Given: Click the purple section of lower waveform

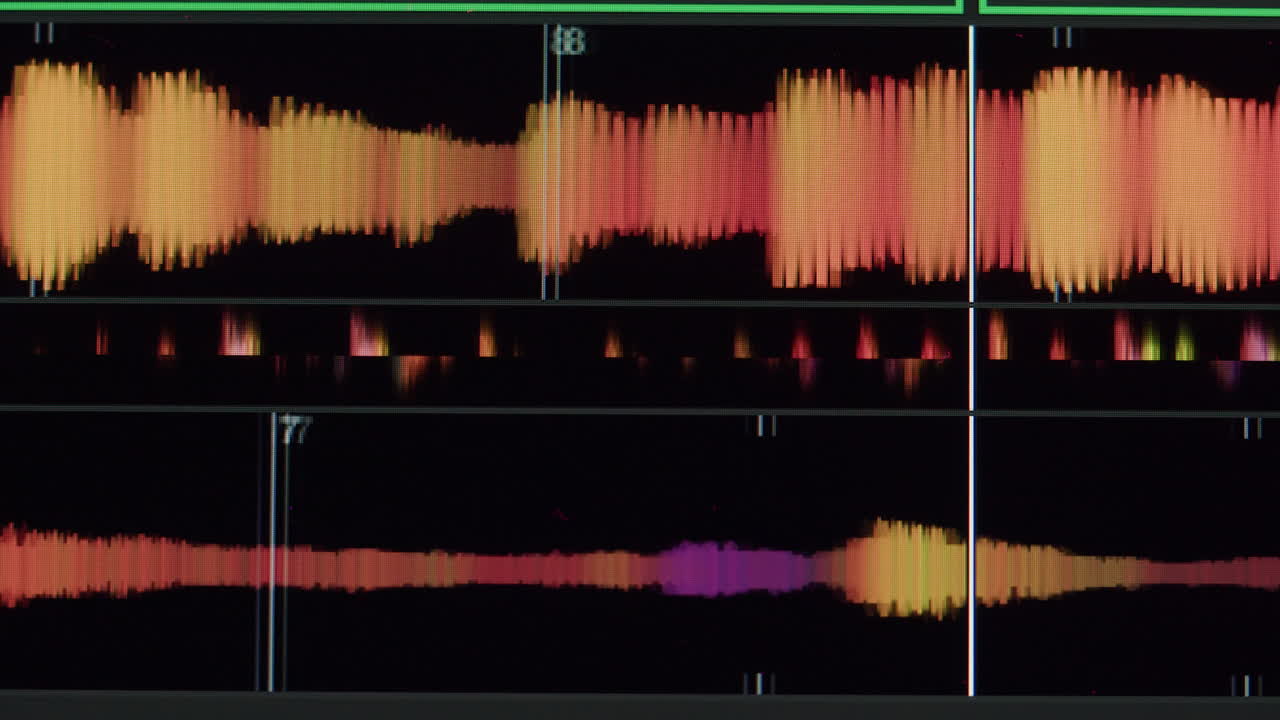Looking at the screenshot, I should [728, 568].
